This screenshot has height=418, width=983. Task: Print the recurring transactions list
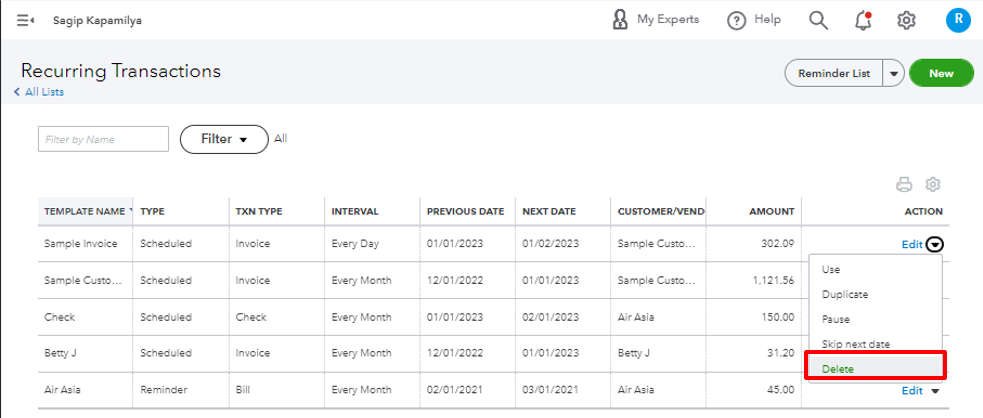[904, 184]
